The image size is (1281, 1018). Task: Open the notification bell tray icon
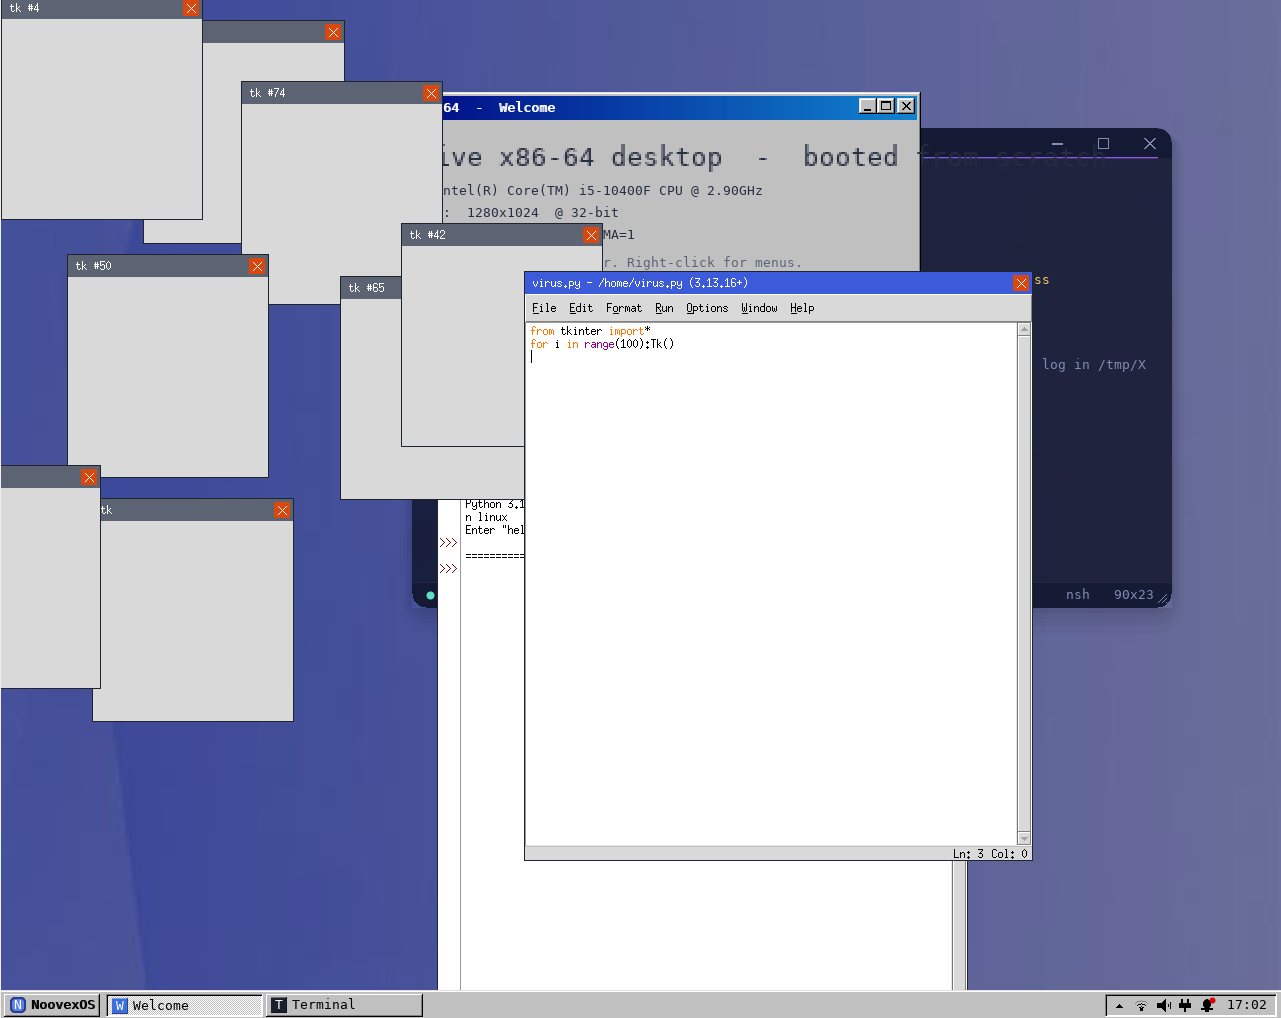click(1208, 1005)
